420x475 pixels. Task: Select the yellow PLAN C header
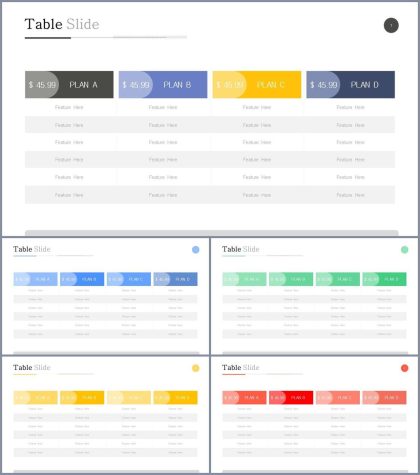[x=257, y=85]
